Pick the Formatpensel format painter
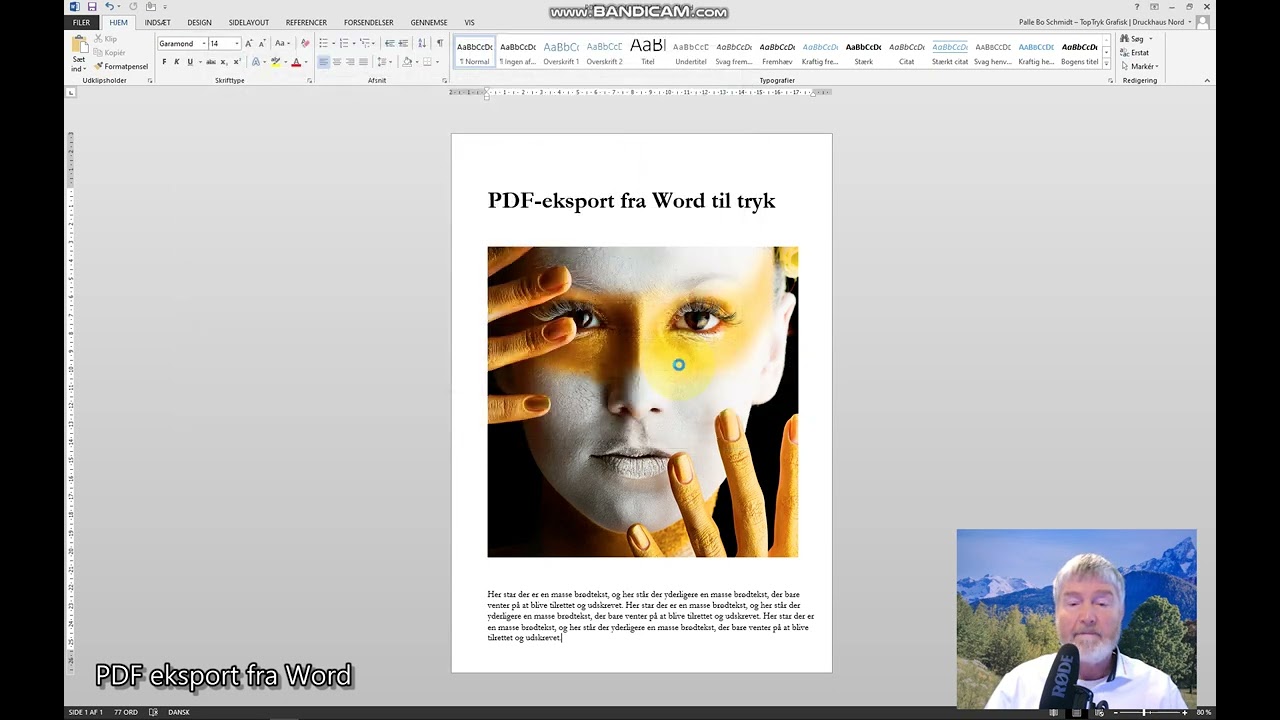This screenshot has width=1280, height=720. [121, 66]
